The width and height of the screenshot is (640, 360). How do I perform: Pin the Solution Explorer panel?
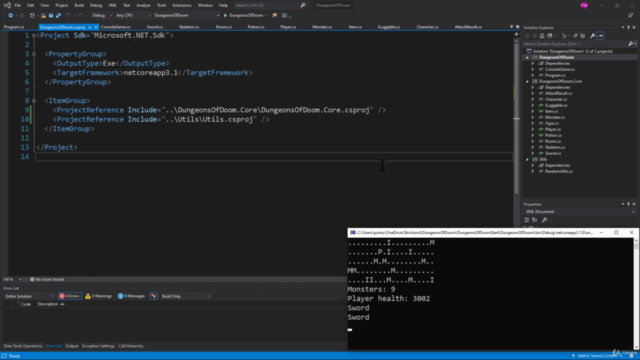click(x=629, y=27)
